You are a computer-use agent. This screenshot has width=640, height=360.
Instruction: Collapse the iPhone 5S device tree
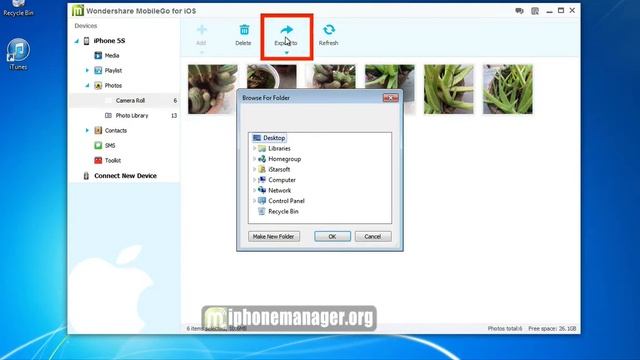click(77, 41)
